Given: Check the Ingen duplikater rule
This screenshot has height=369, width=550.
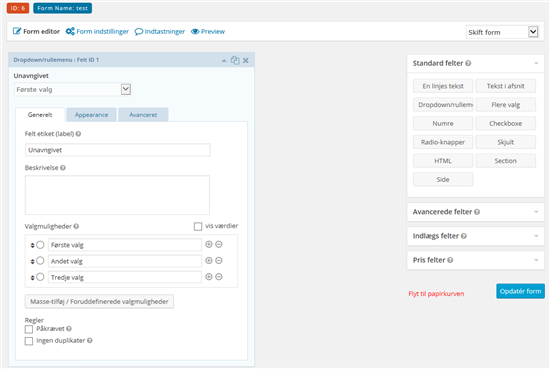Looking at the screenshot, I should coord(29,341).
